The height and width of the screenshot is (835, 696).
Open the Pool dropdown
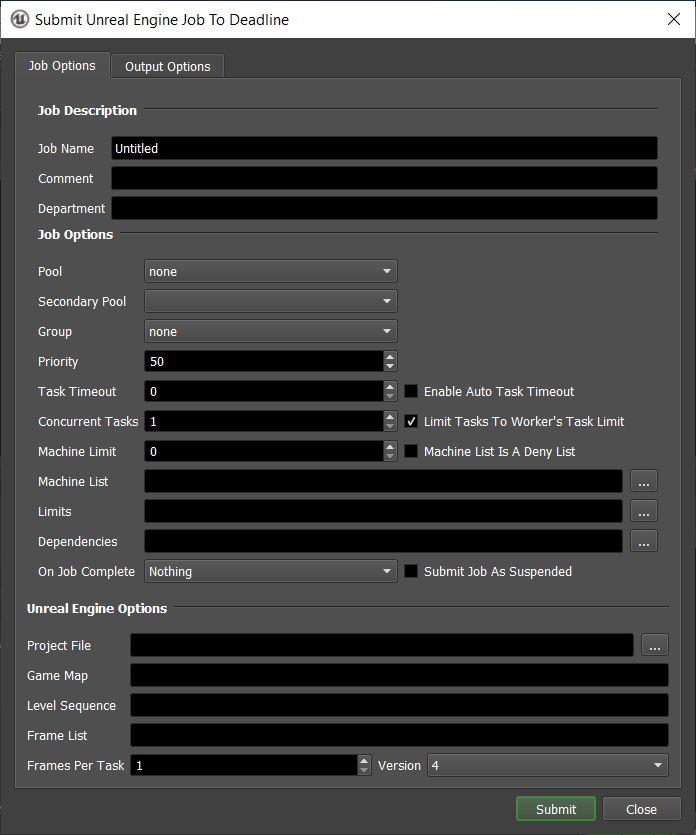[x=271, y=271]
